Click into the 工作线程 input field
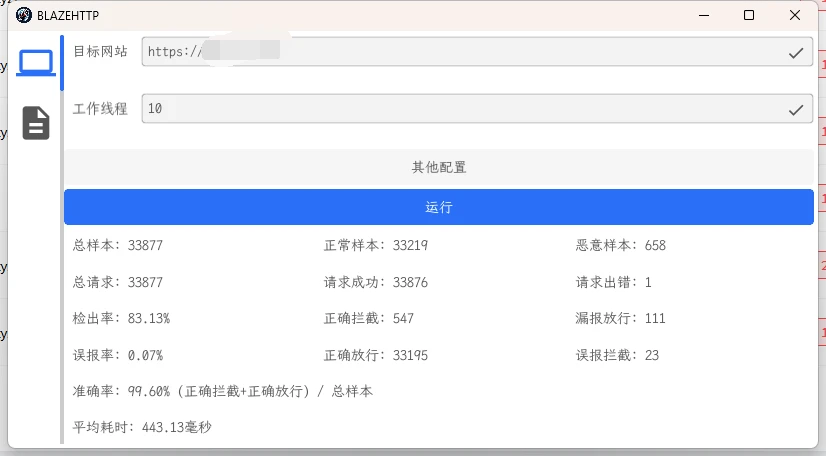Image resolution: width=826 pixels, height=456 pixels. coord(460,109)
